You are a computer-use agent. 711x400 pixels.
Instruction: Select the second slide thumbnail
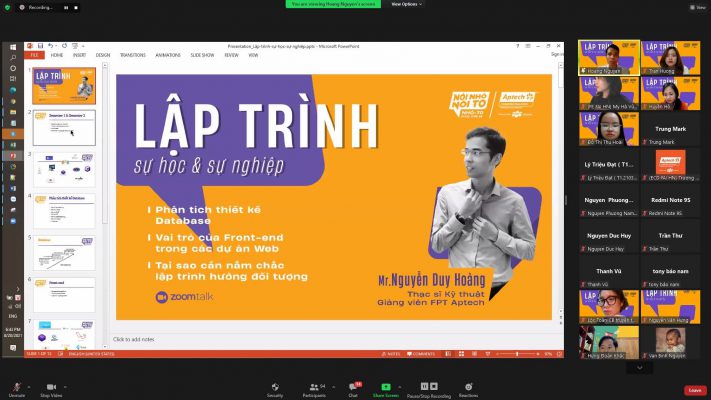click(64, 128)
